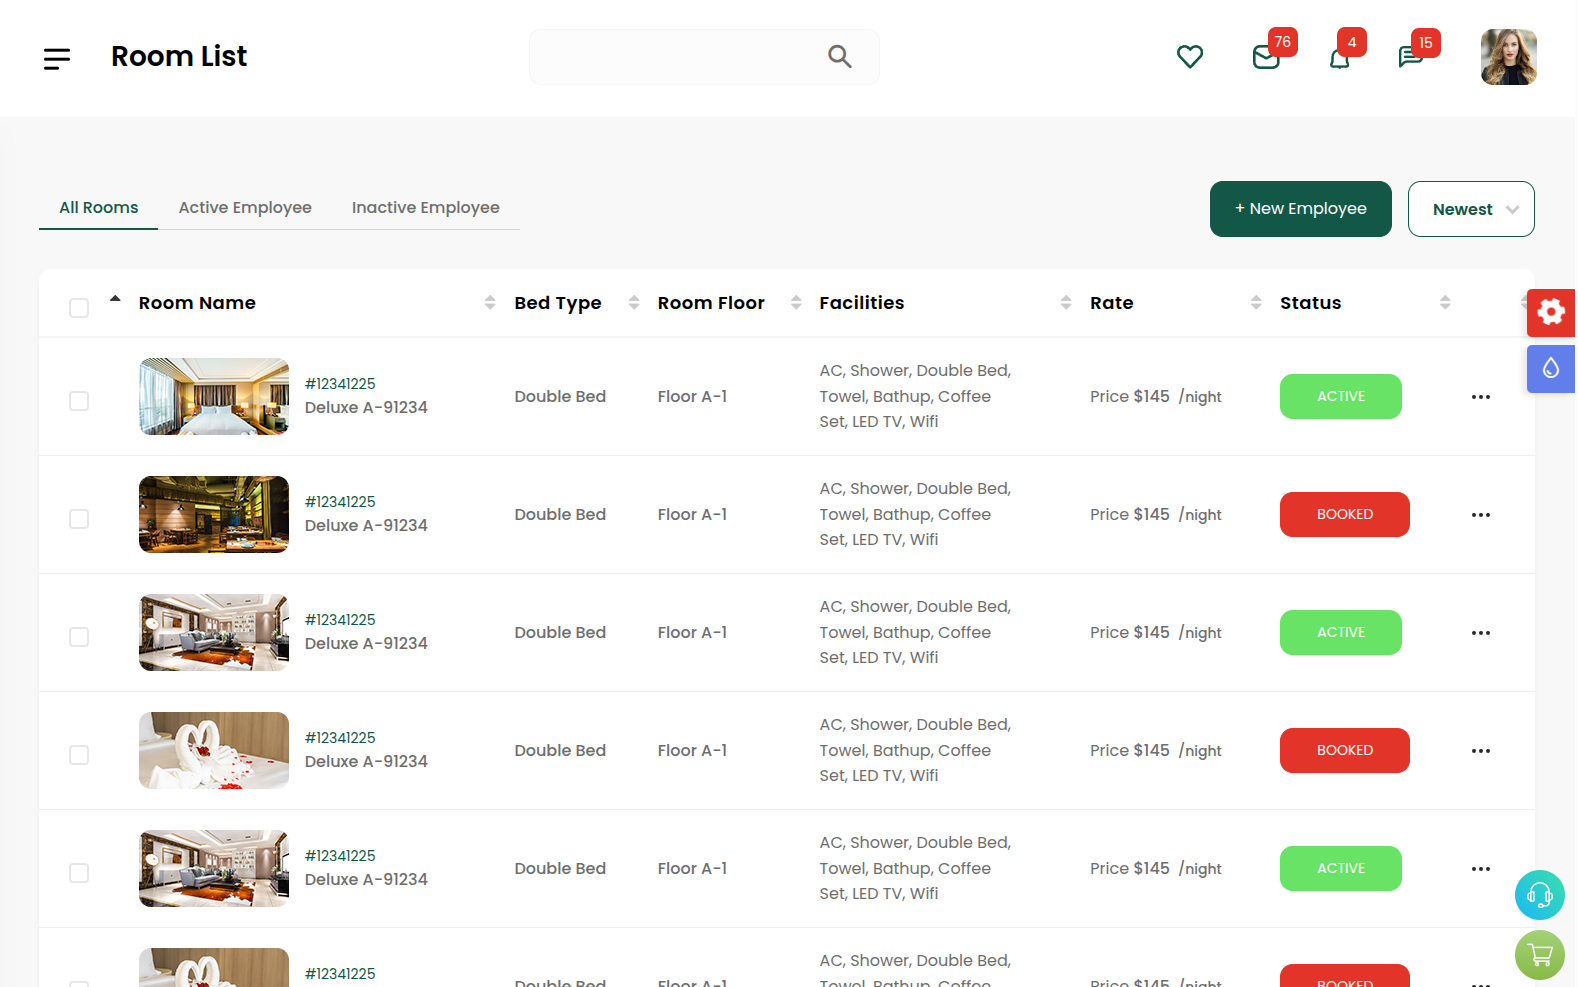Open the notification bell with 4 badge
The image size is (1578, 987).
pyautogui.click(x=1340, y=58)
